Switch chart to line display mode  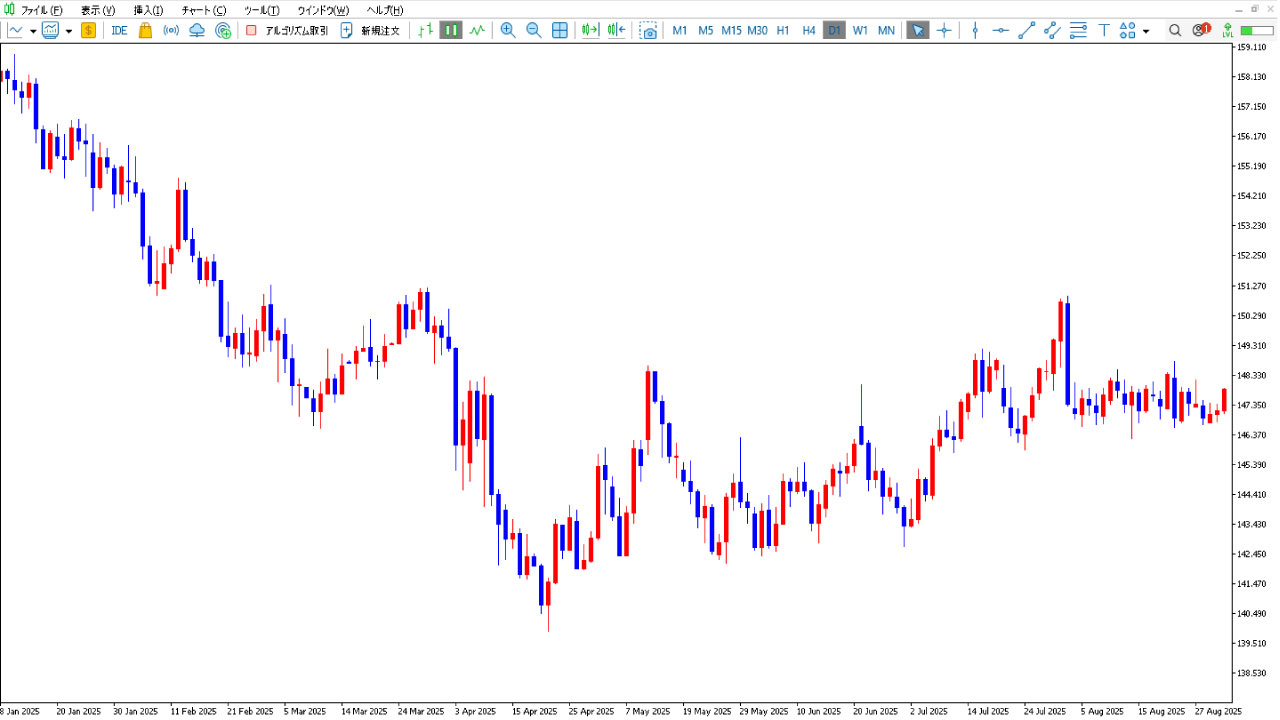tap(476, 30)
